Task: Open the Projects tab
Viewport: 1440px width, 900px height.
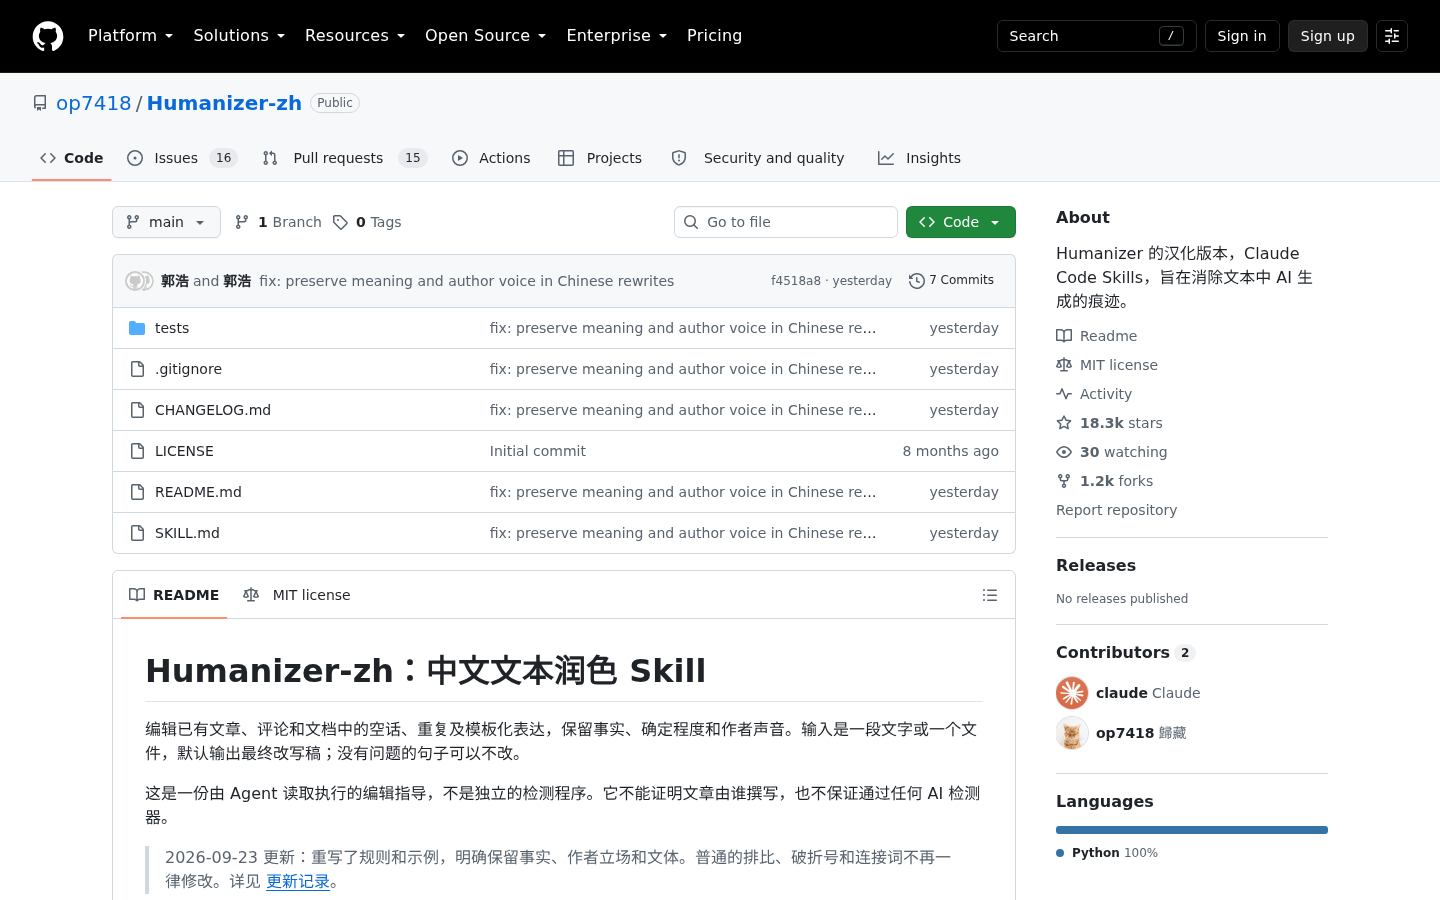Action: click(x=600, y=158)
